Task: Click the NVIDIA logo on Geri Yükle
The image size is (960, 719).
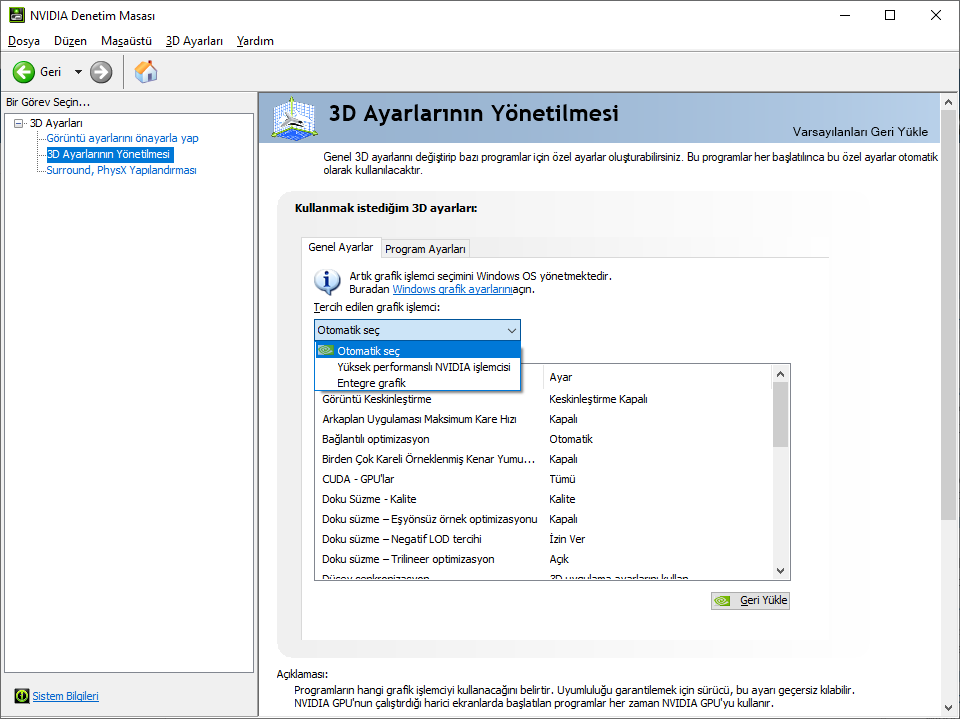Action: pyautogui.click(x=722, y=601)
